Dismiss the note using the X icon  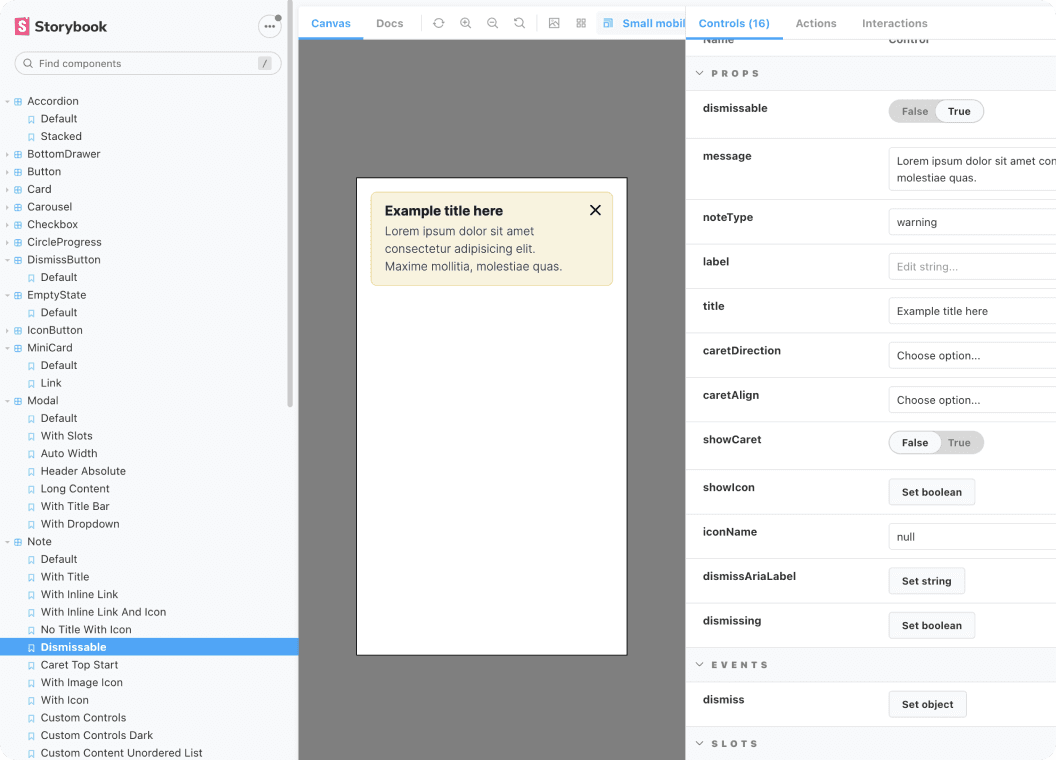(595, 210)
